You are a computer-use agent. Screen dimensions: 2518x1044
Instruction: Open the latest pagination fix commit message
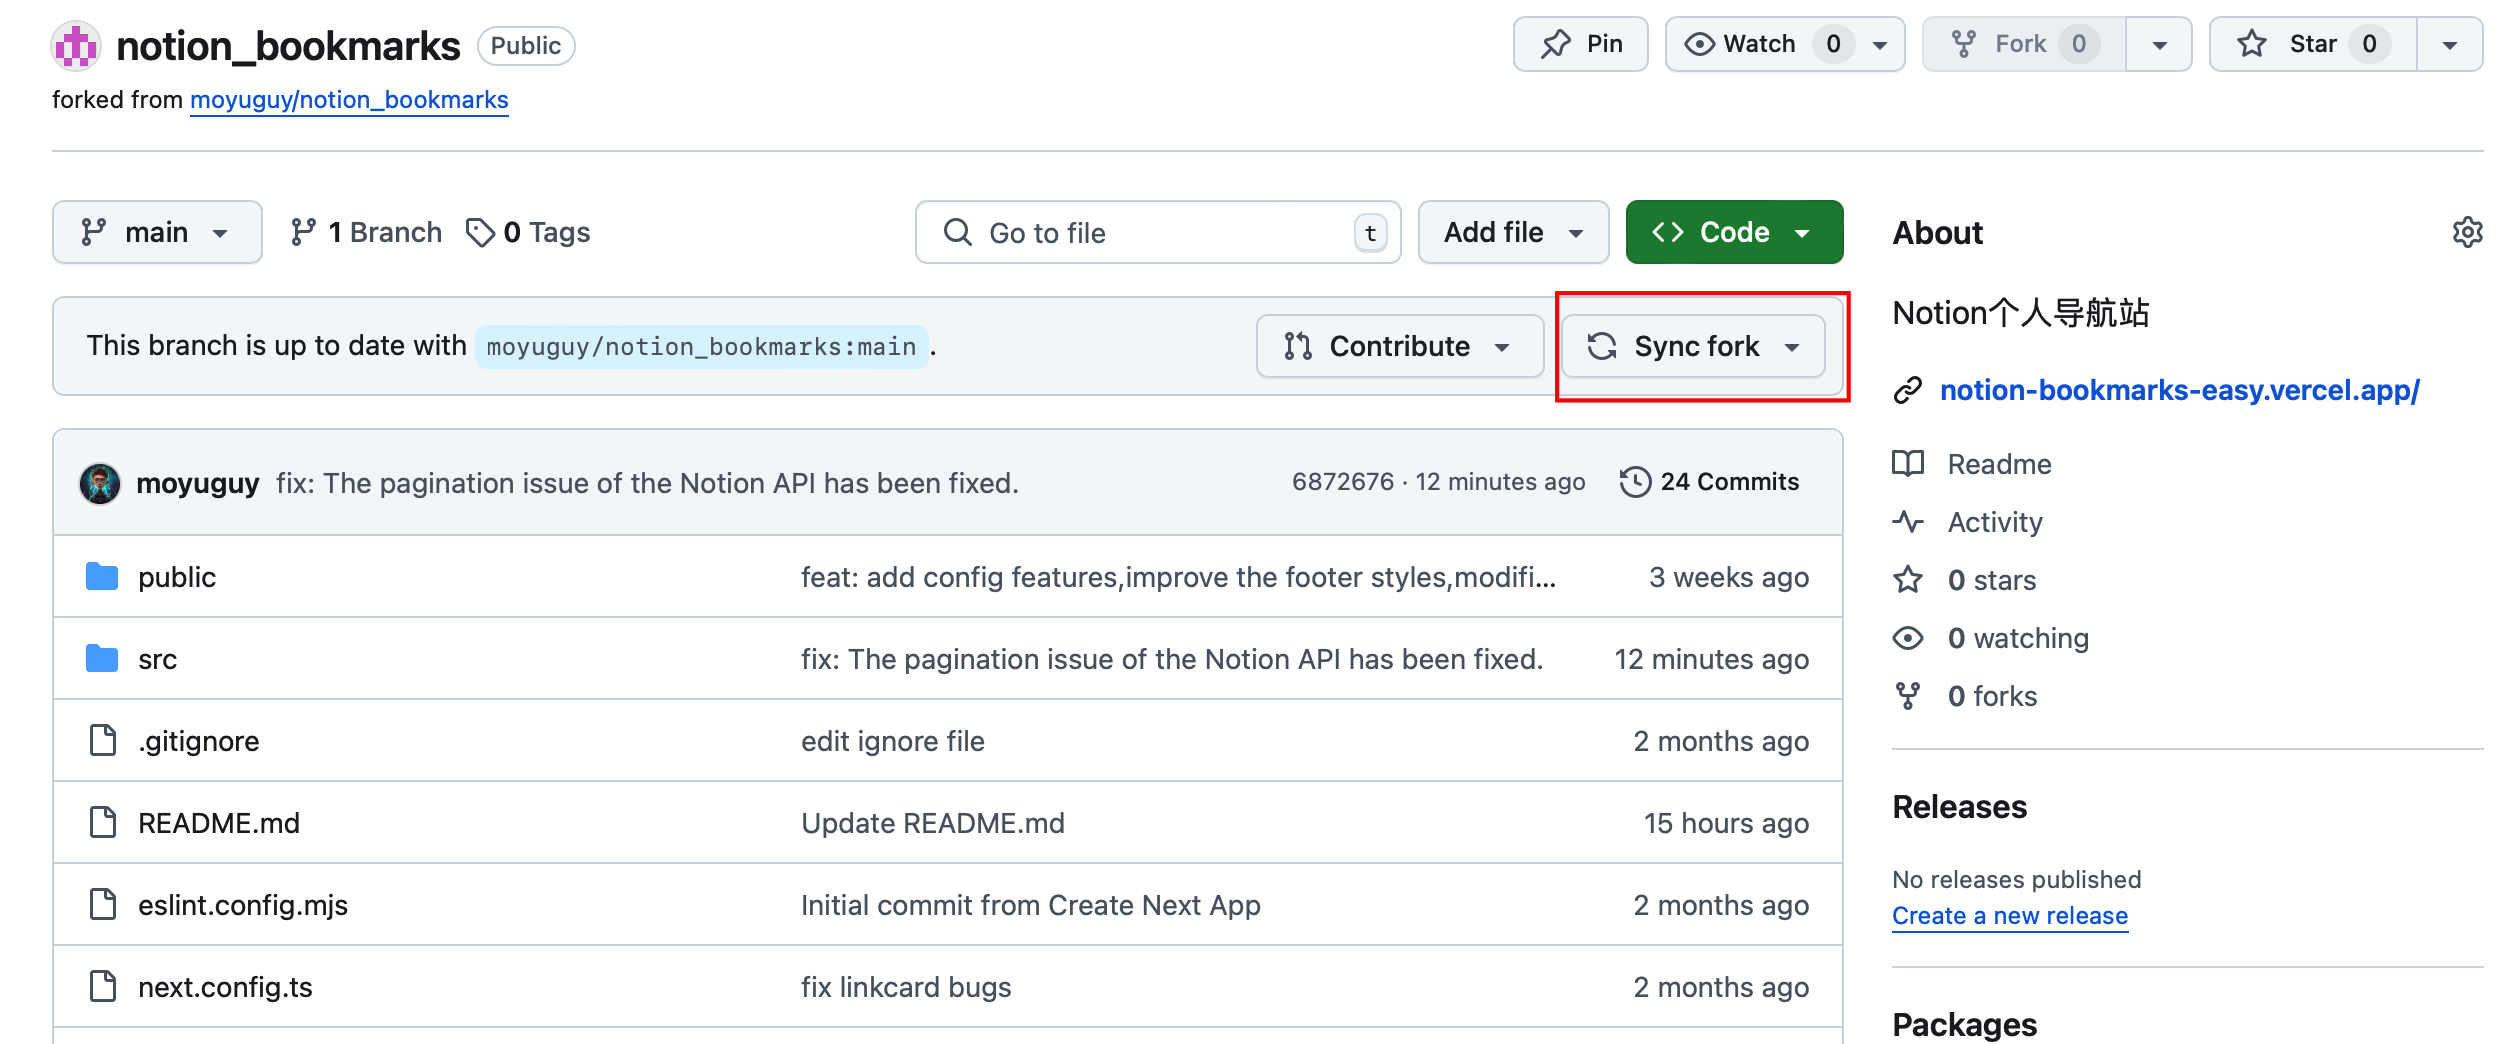(647, 483)
